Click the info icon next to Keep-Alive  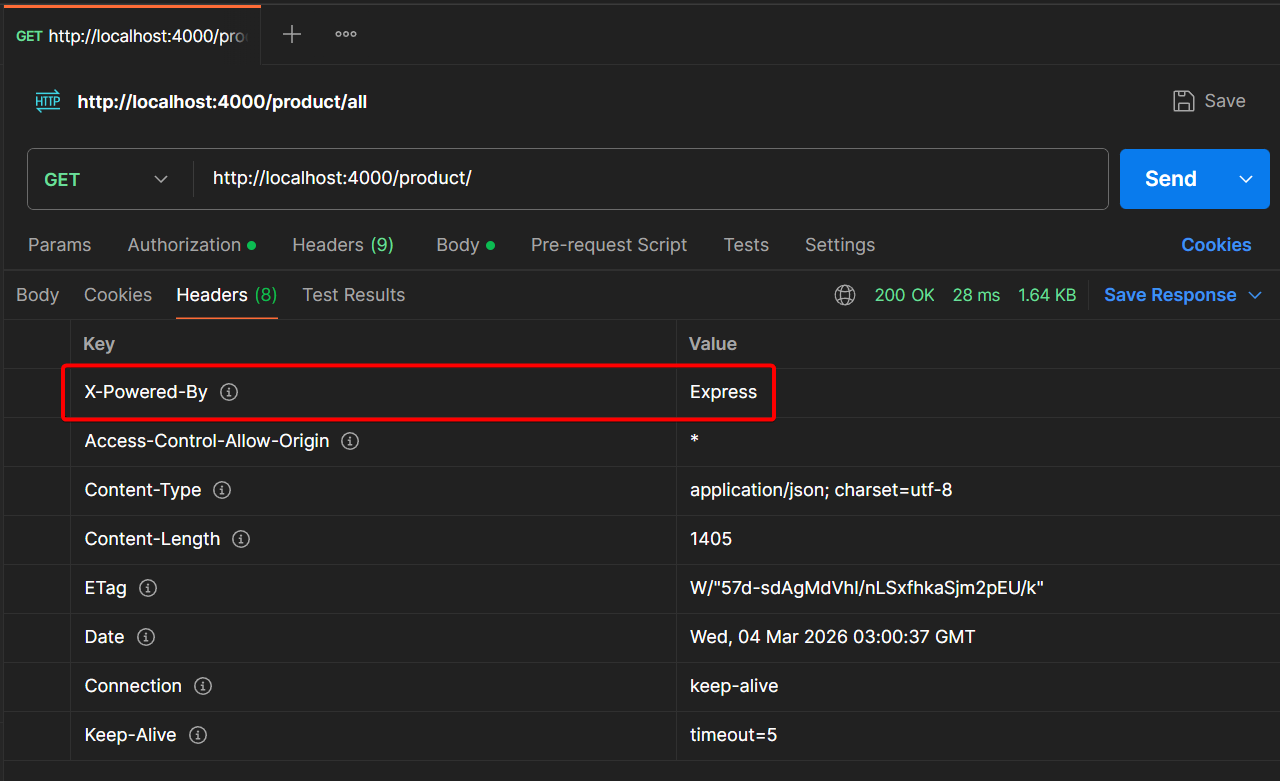click(x=198, y=735)
